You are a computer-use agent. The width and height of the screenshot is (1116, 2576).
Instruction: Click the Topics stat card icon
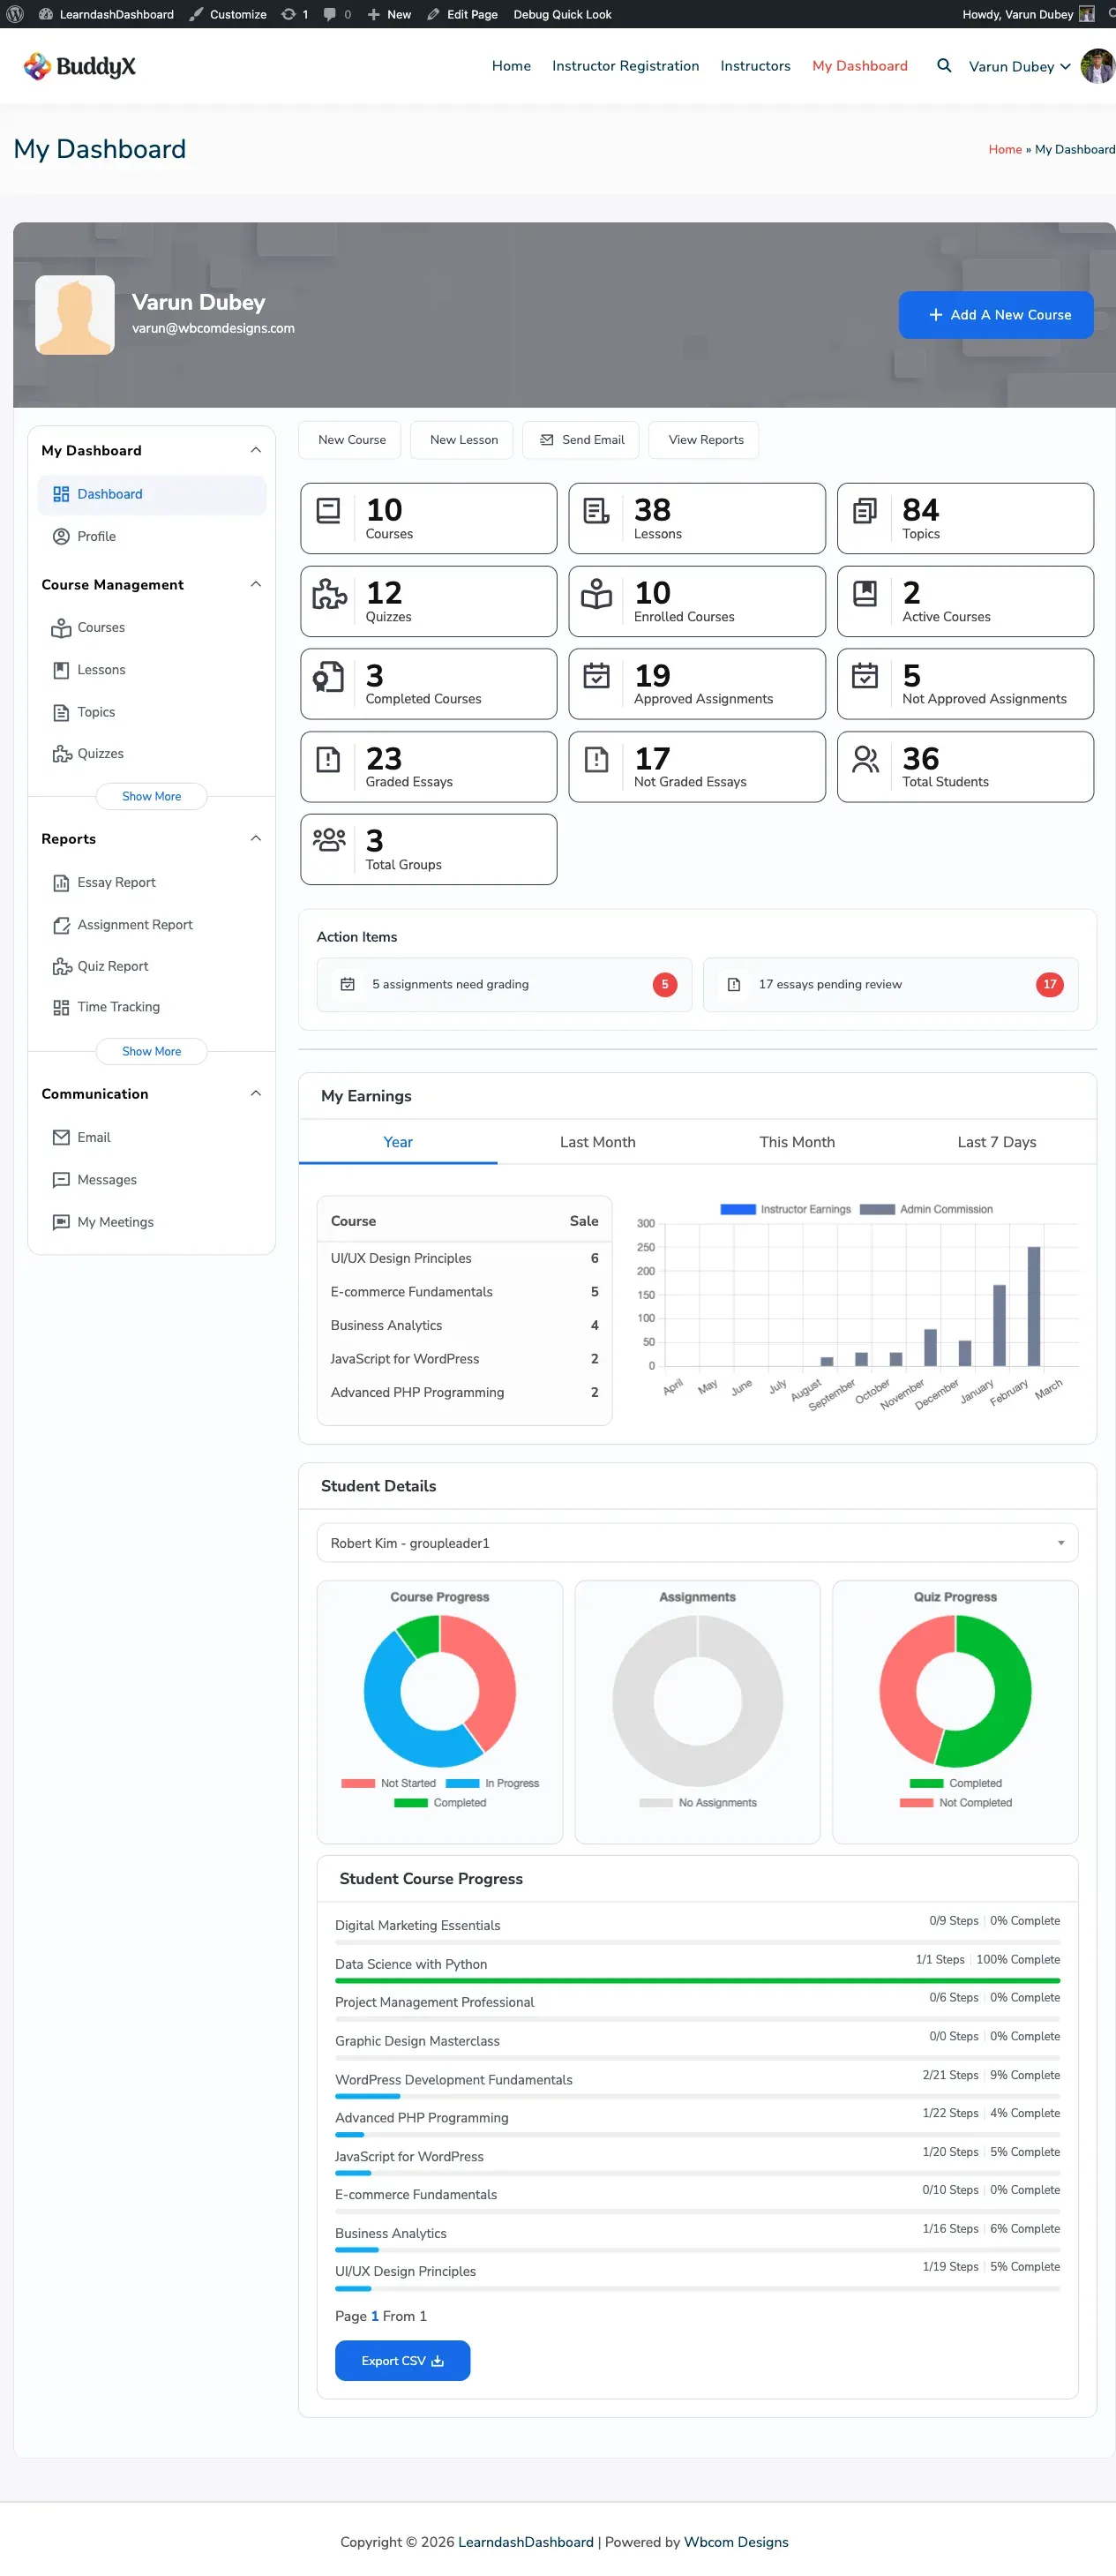(864, 511)
